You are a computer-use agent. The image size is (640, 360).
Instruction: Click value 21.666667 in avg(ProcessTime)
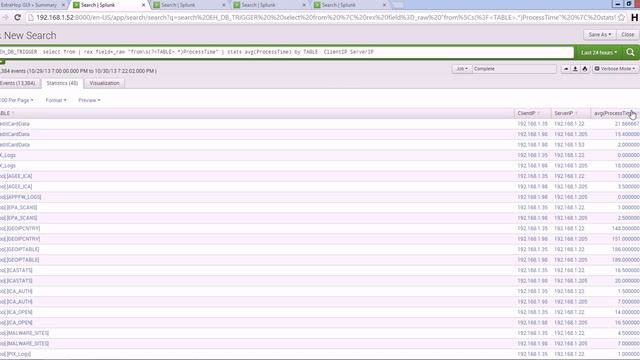pyautogui.click(x=627, y=124)
